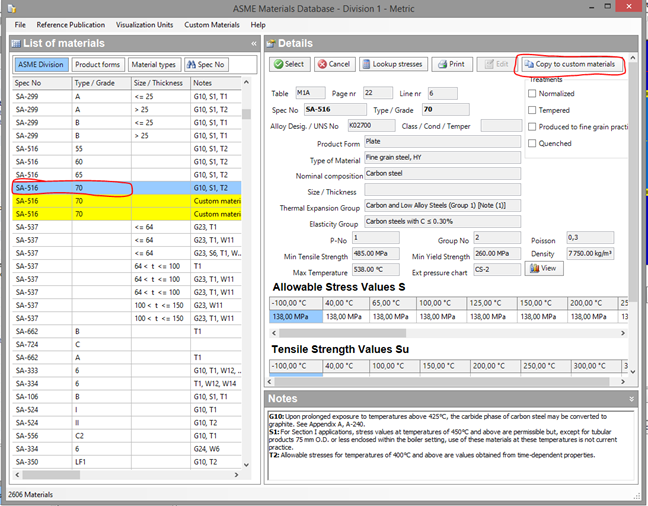This screenshot has height=506, width=648.
Task: Click the application icon in title bar
Action: 12,8
